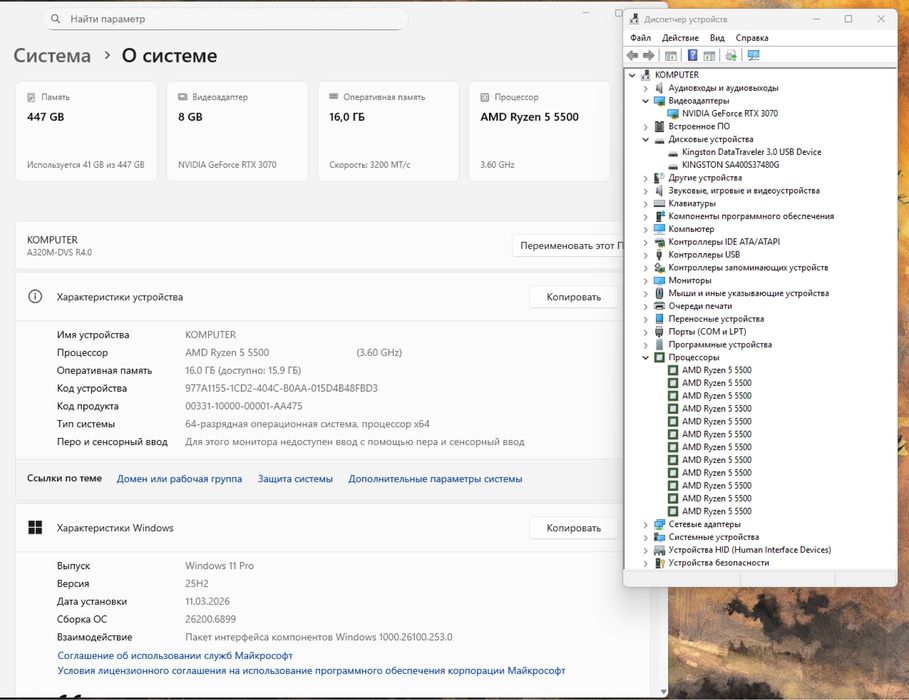Open the Файл menu in Device Manager
This screenshot has height=700, width=909.
pos(640,38)
